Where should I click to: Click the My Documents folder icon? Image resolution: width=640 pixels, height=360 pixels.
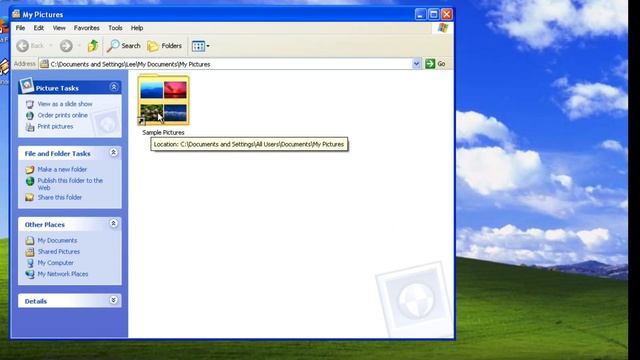click(30, 240)
